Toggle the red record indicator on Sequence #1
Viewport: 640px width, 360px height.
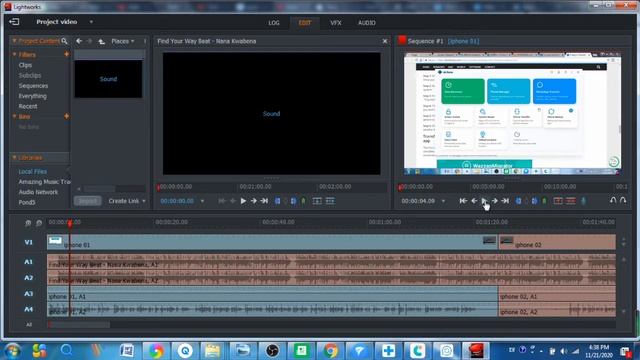tap(402, 40)
